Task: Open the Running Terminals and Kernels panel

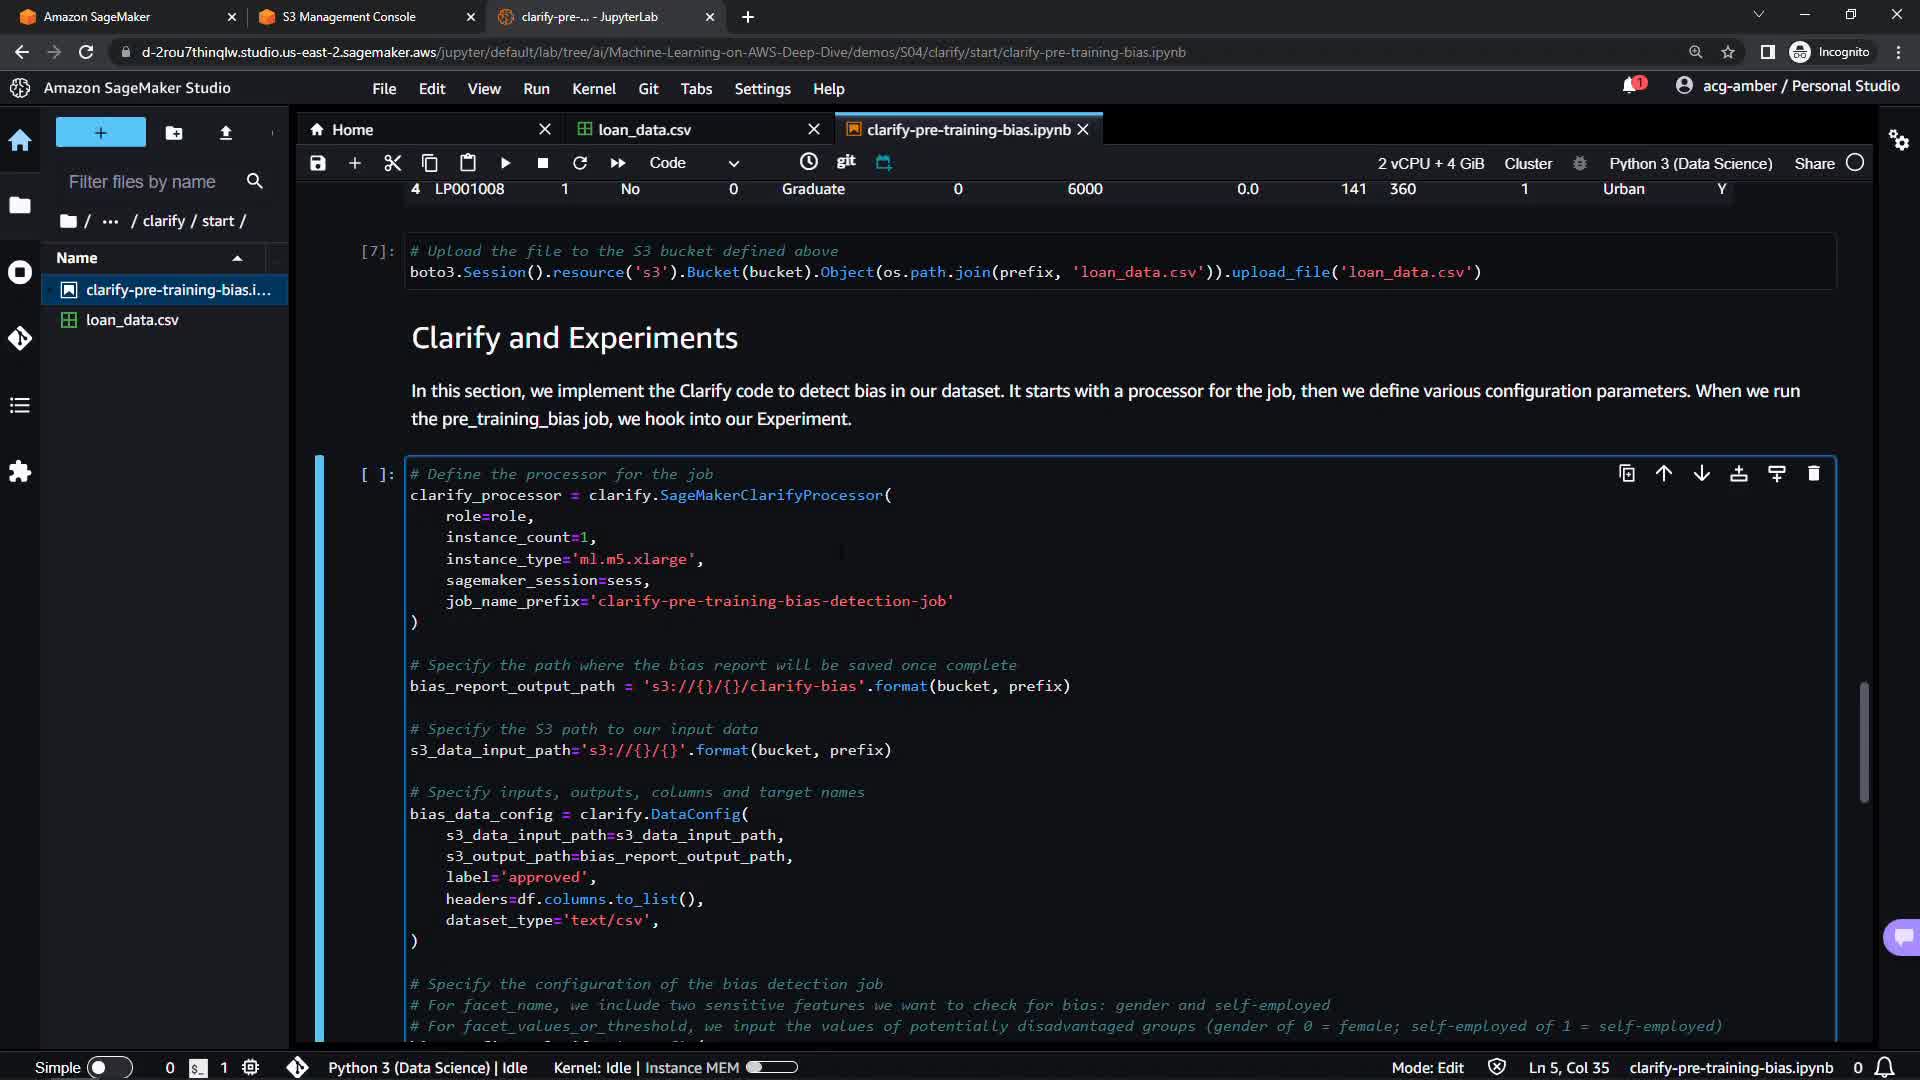Action: pyautogui.click(x=20, y=272)
